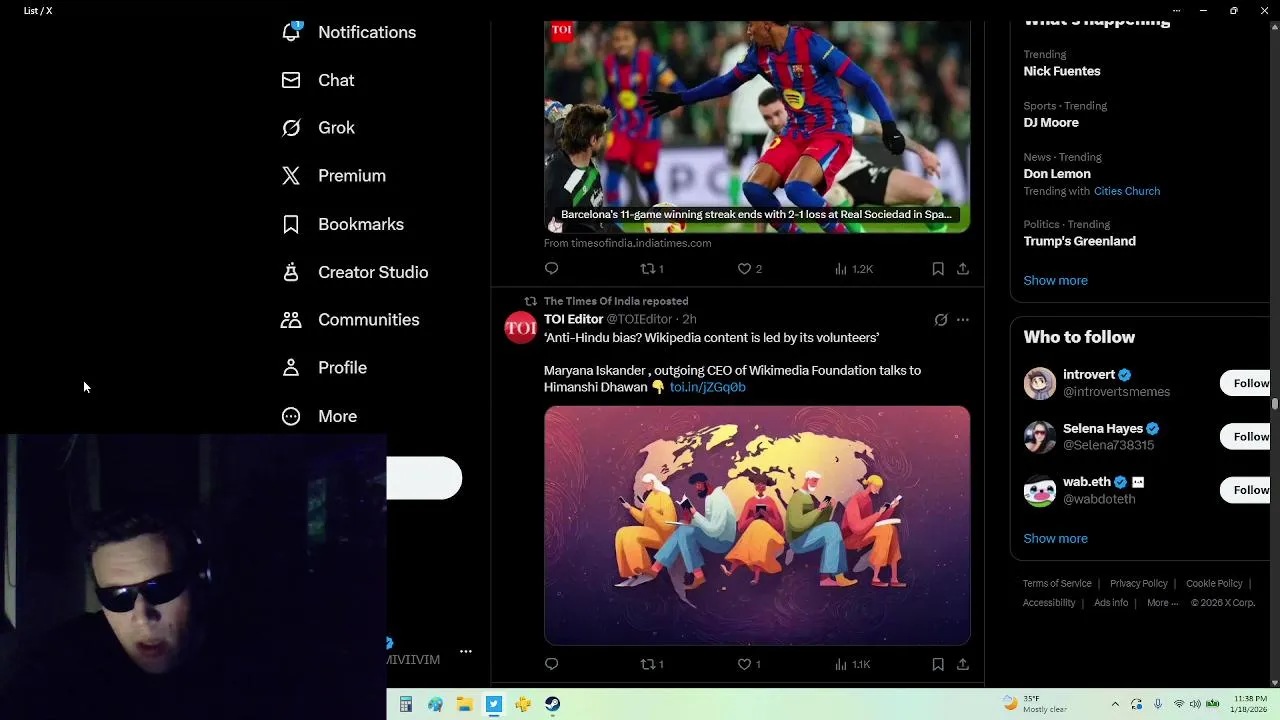Open Privacy Policy link
This screenshot has height=720, width=1280.
[1139, 583]
